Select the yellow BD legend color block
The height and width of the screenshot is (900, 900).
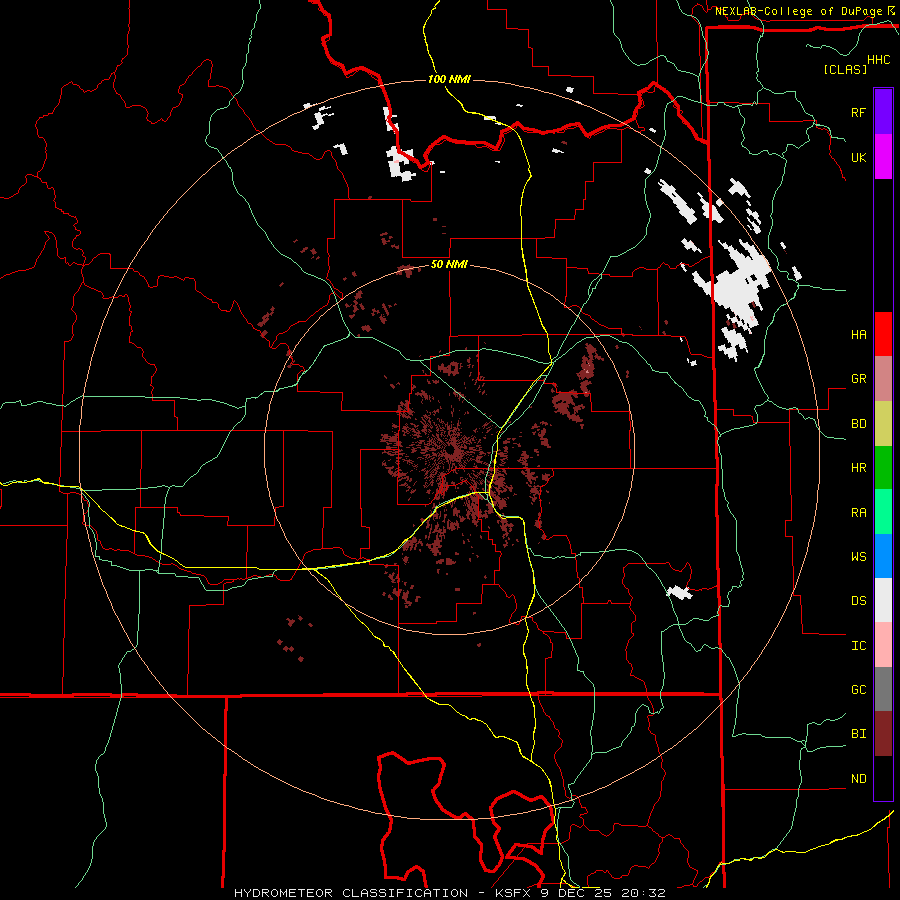(883, 424)
